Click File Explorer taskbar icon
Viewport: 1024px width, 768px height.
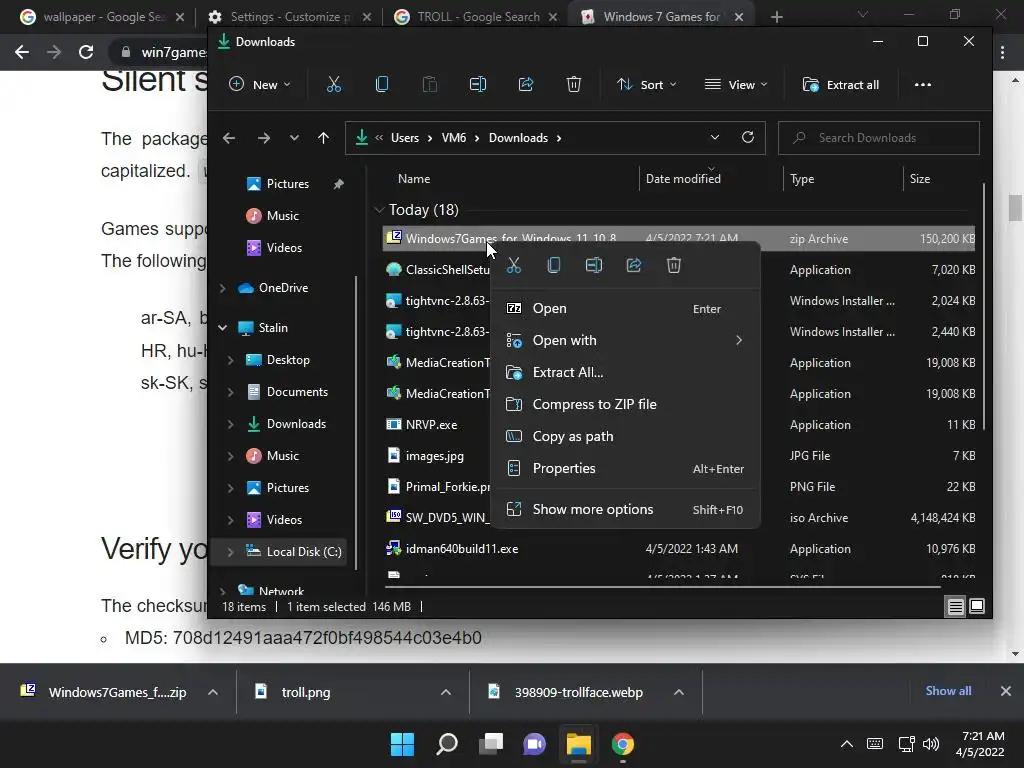(579, 744)
